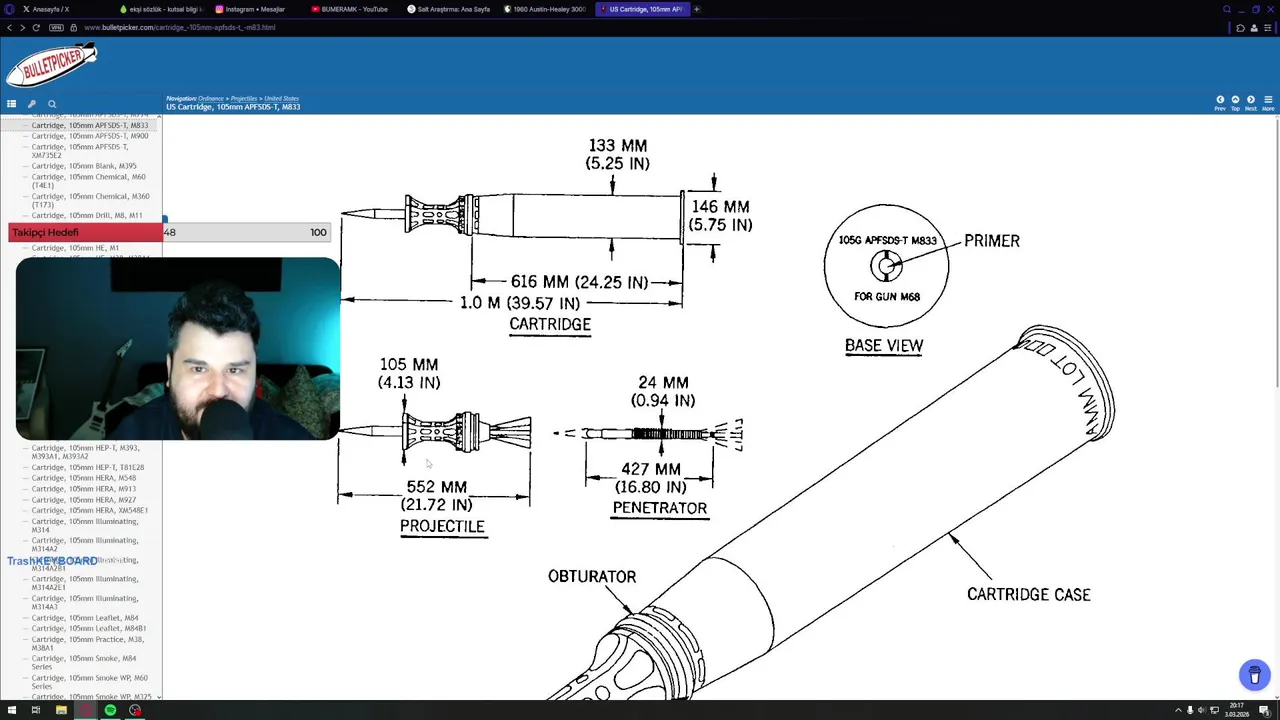The width and height of the screenshot is (1280, 720).
Task: Click the browser forward arrow
Action: (x=22, y=27)
